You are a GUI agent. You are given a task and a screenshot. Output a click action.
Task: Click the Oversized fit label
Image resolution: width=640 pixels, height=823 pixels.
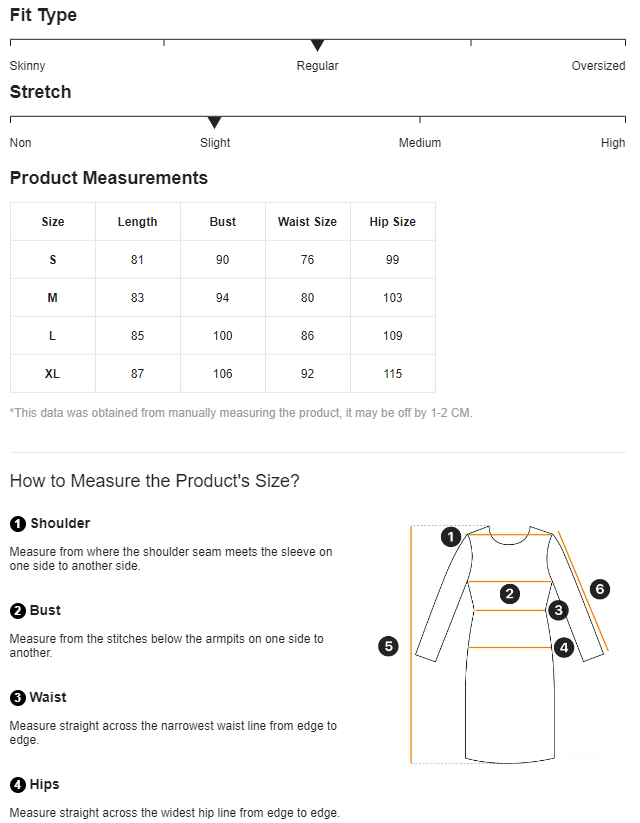pyautogui.click(x=598, y=66)
